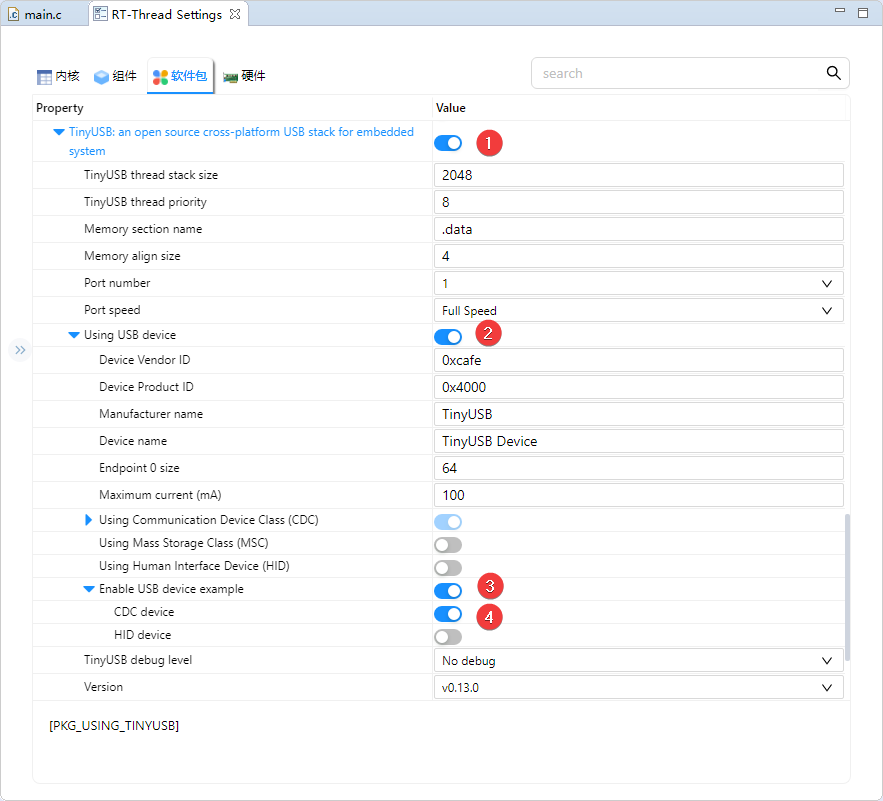Click the [PKG_USING_TINYUSB] description text
This screenshot has height=801, width=883.
pos(114,726)
